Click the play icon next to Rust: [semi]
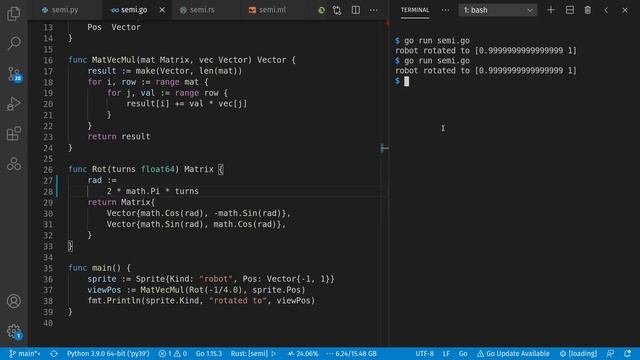 [274, 353]
